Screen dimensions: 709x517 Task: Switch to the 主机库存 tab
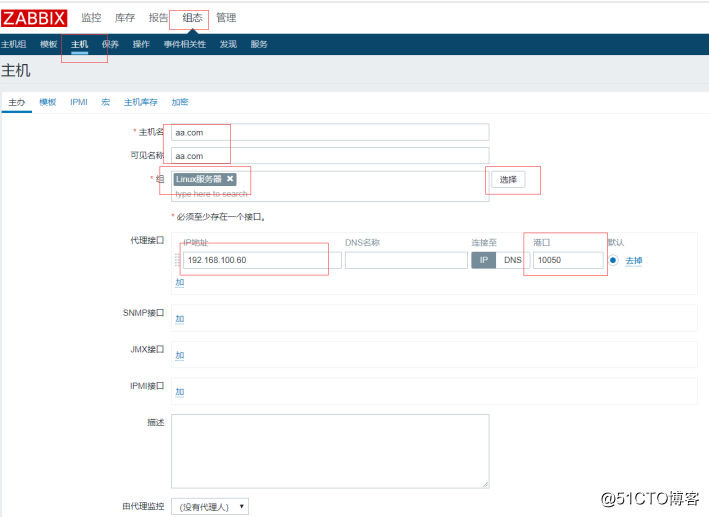coord(141,102)
